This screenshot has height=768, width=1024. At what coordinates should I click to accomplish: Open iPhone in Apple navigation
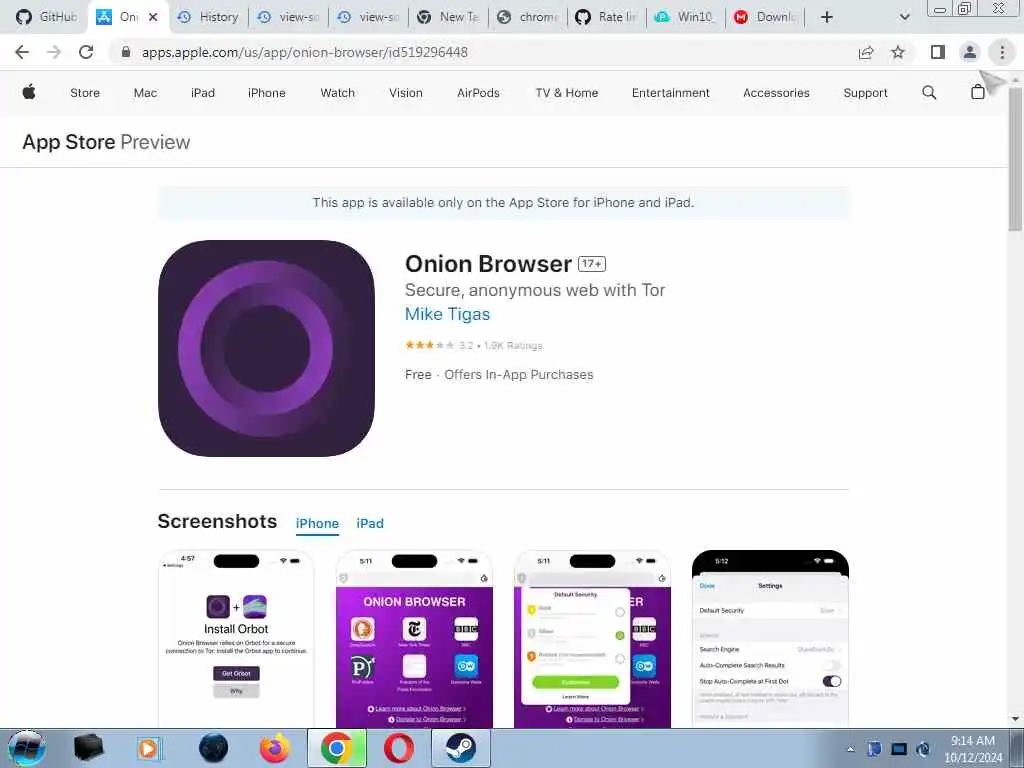[x=266, y=93]
